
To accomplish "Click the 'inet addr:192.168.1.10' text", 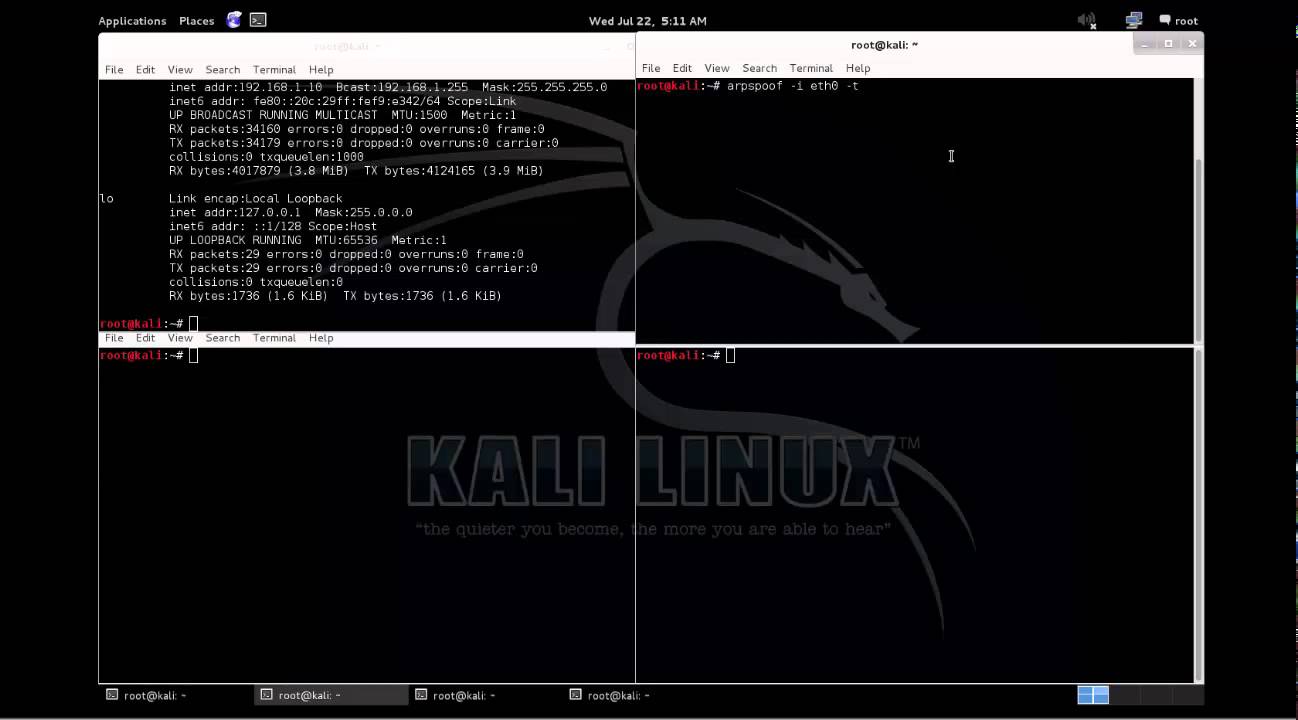I will point(245,87).
